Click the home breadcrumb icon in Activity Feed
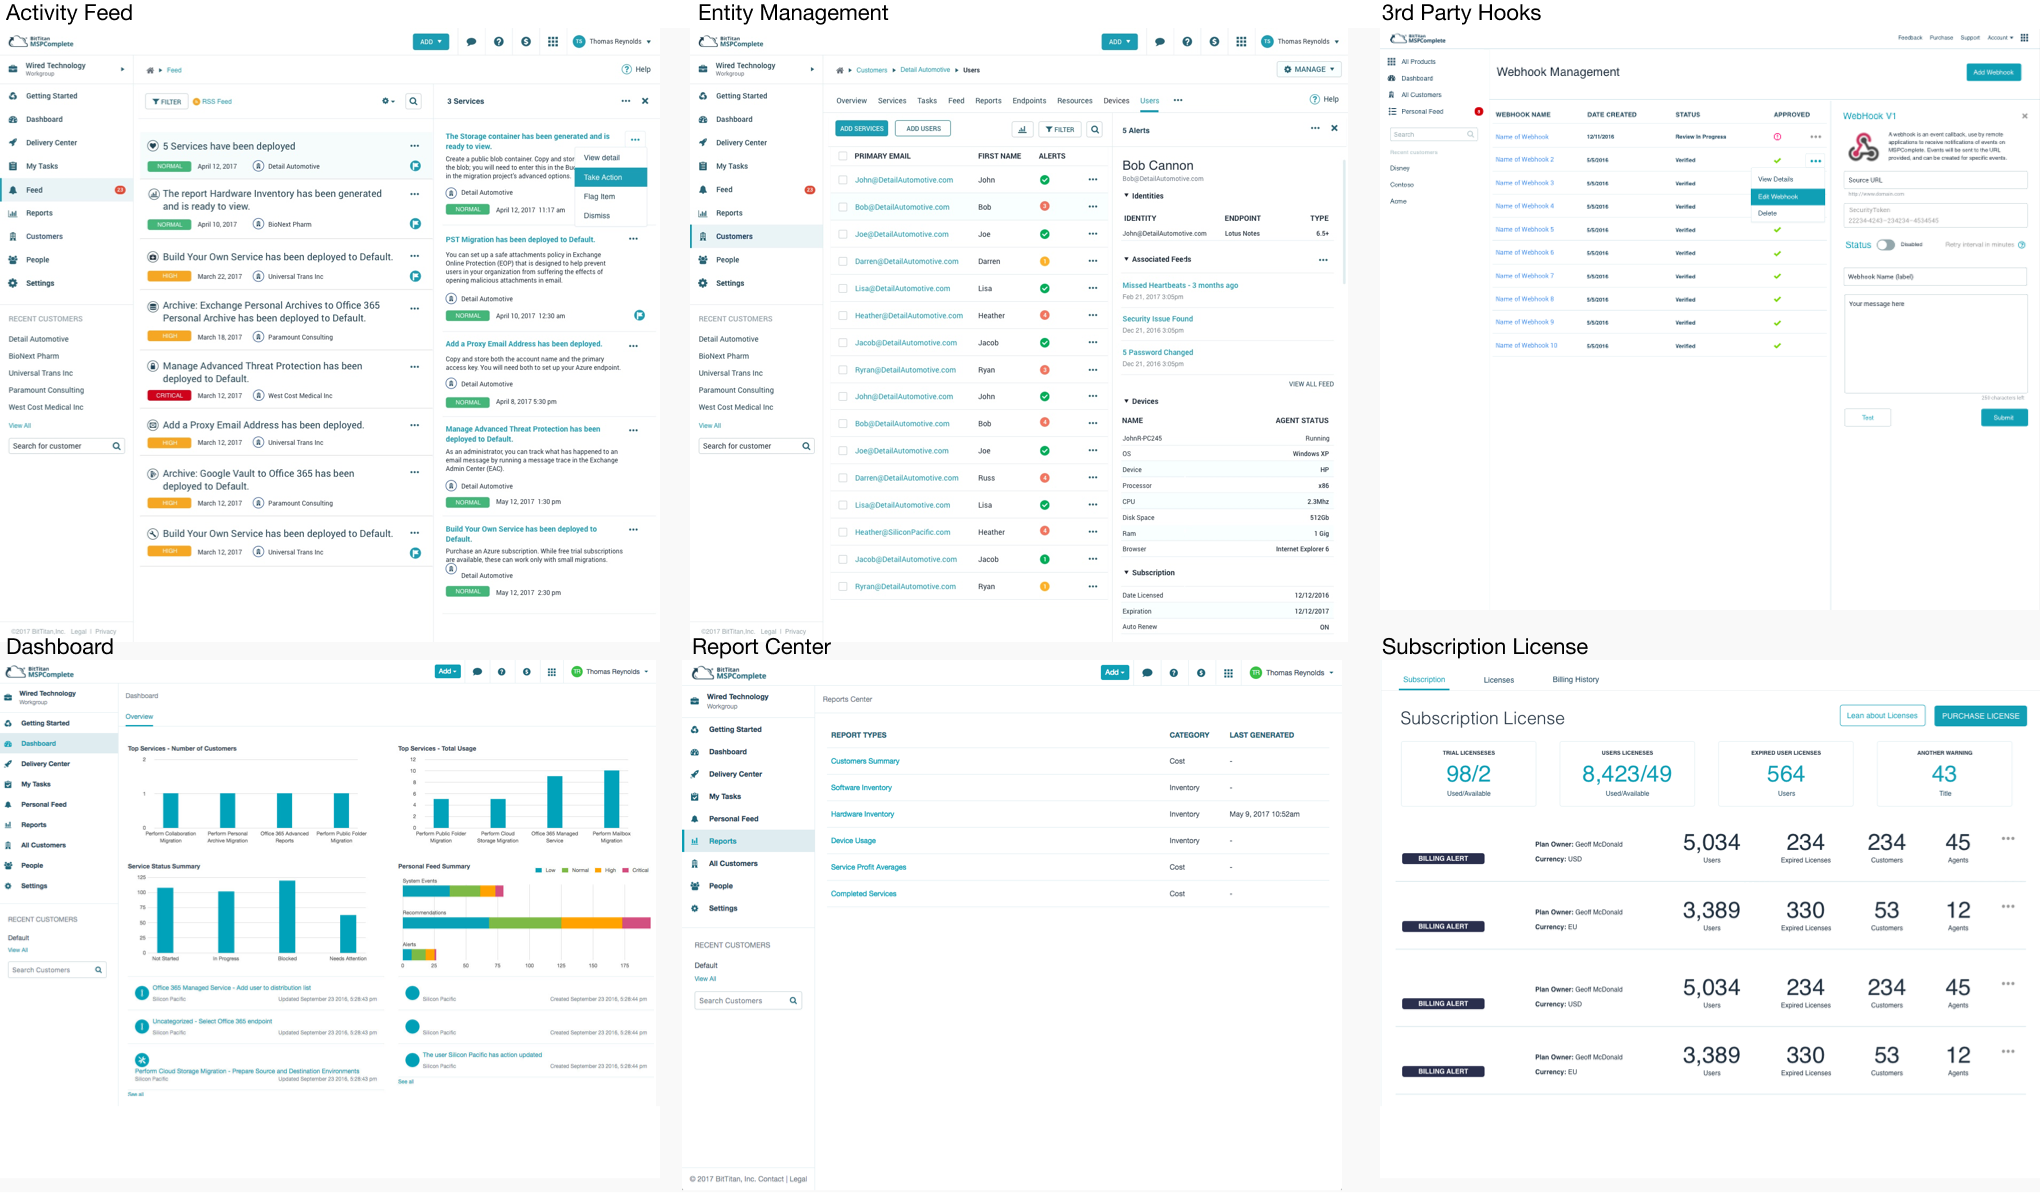 pyautogui.click(x=150, y=70)
